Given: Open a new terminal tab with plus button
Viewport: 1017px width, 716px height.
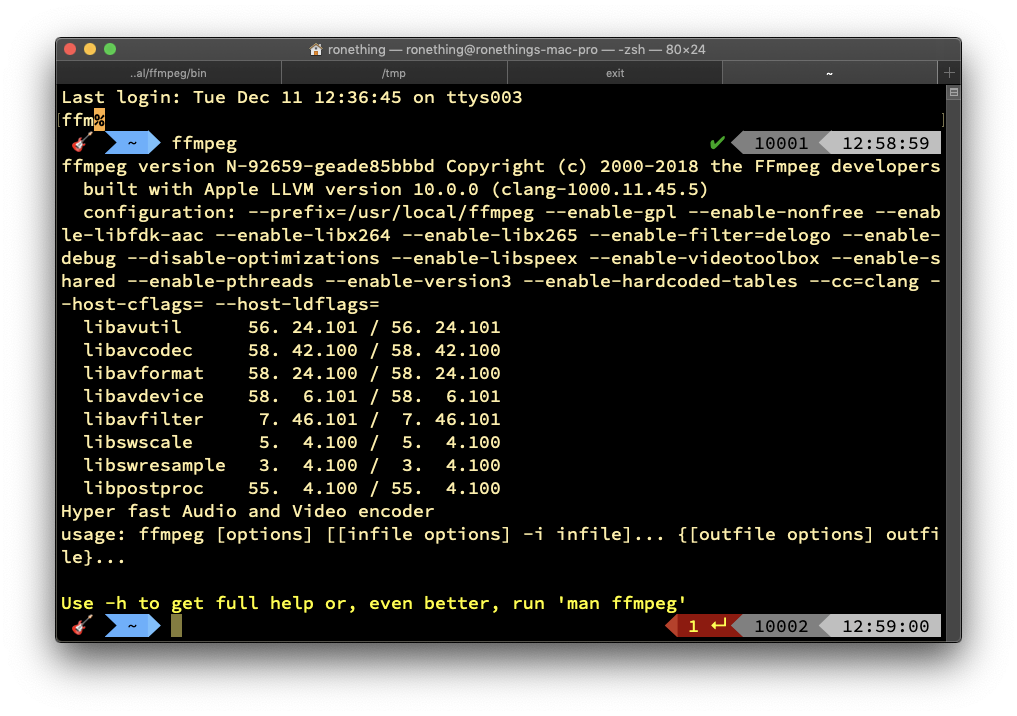Looking at the screenshot, I should (x=949, y=73).
